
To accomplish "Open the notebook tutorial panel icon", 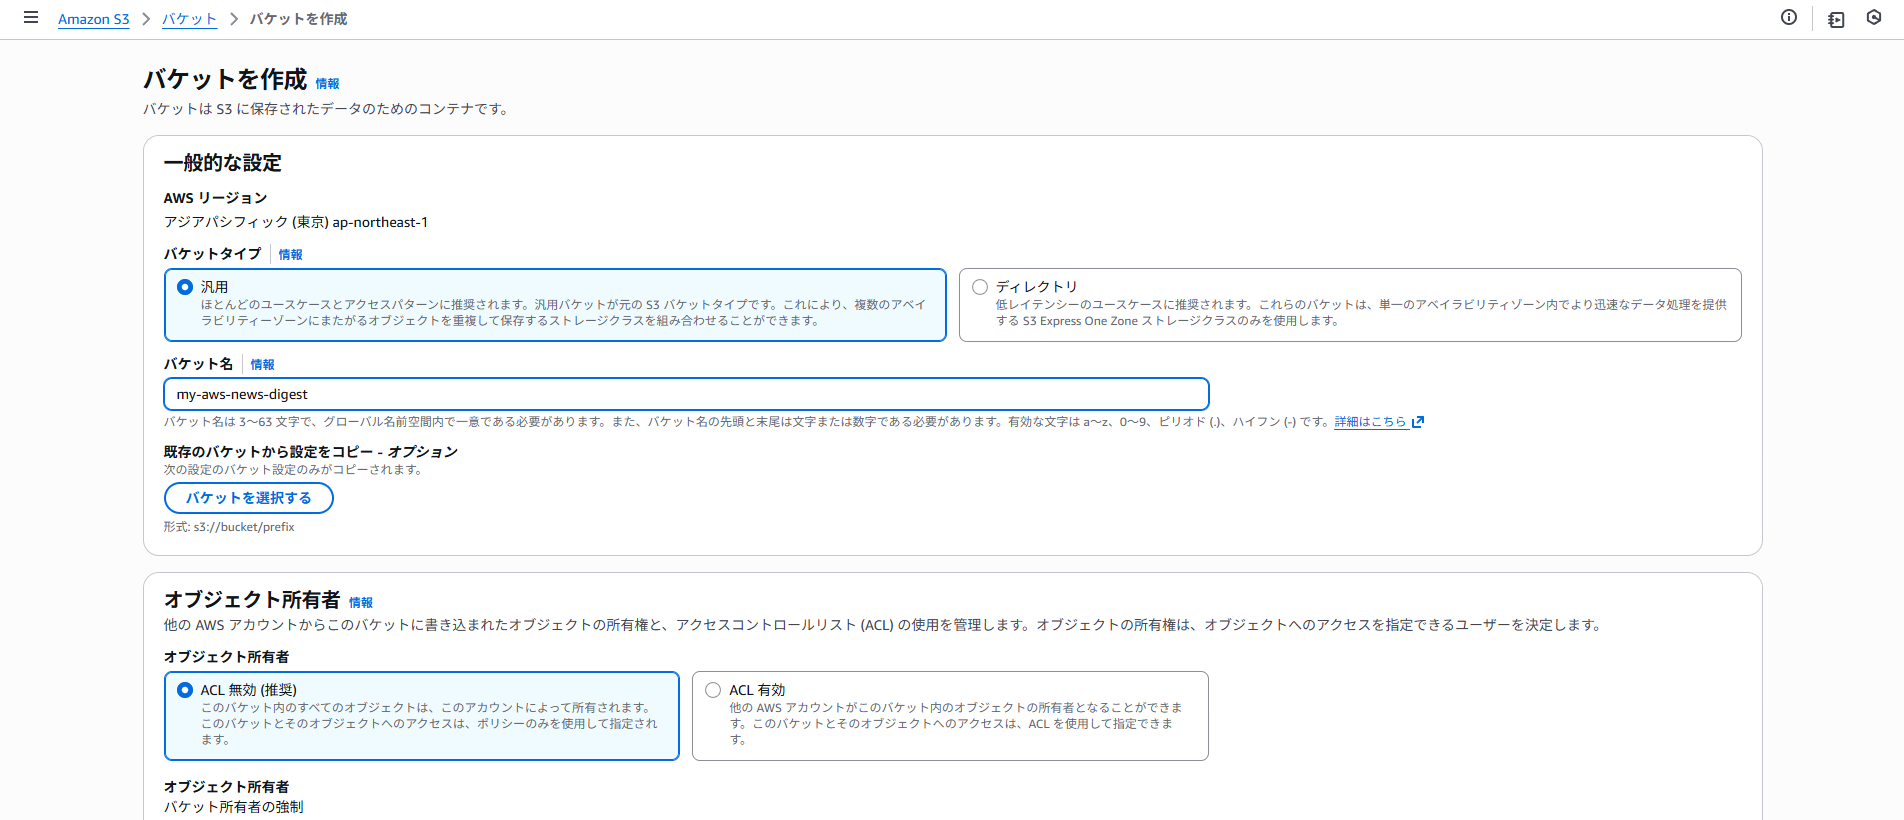I will pyautogui.click(x=1836, y=19).
